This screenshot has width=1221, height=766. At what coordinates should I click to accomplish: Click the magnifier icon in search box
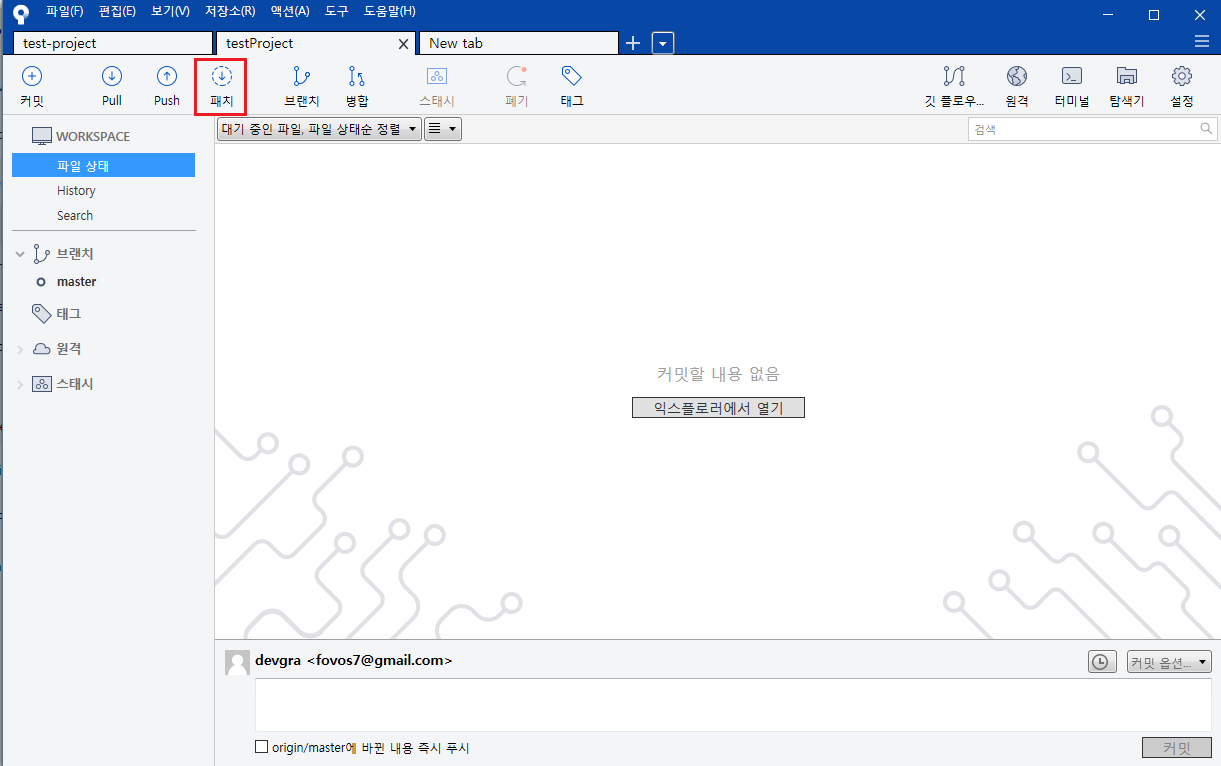point(1207,129)
